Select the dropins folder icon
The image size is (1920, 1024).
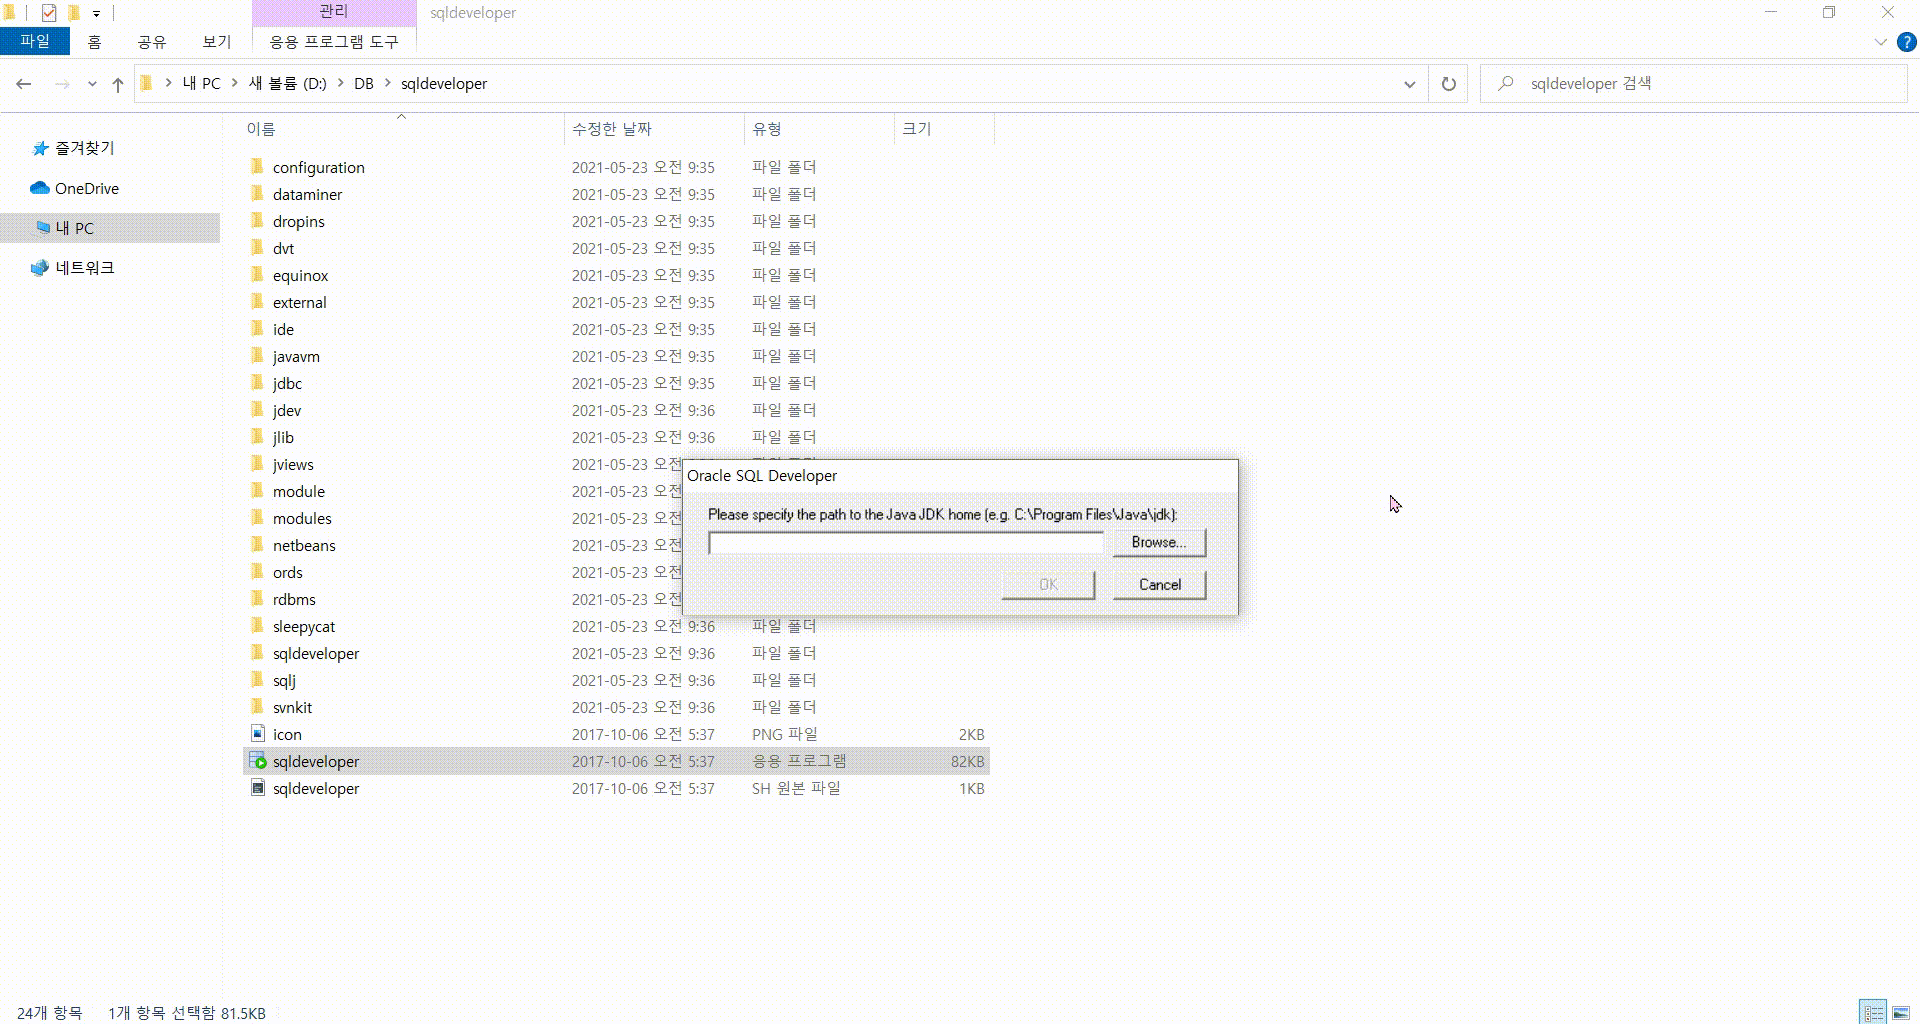tap(258, 221)
